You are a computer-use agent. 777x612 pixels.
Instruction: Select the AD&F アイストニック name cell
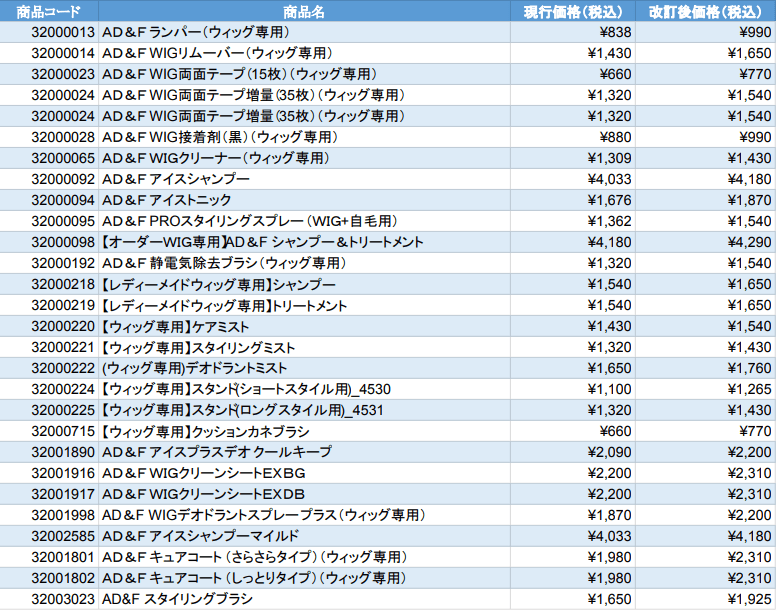(304, 200)
